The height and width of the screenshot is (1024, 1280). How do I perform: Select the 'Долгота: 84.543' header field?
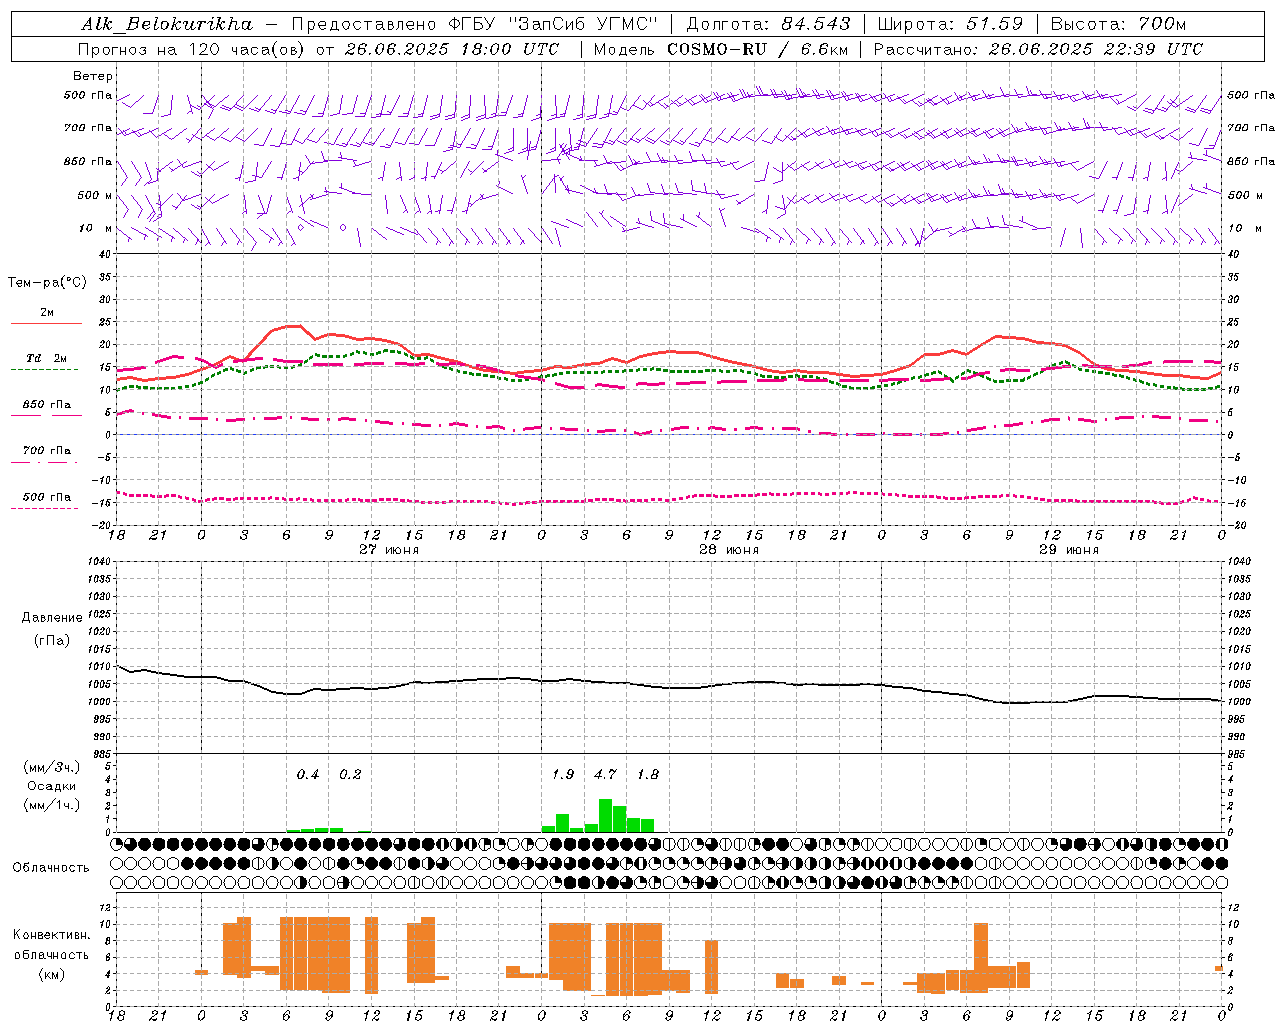768,24
